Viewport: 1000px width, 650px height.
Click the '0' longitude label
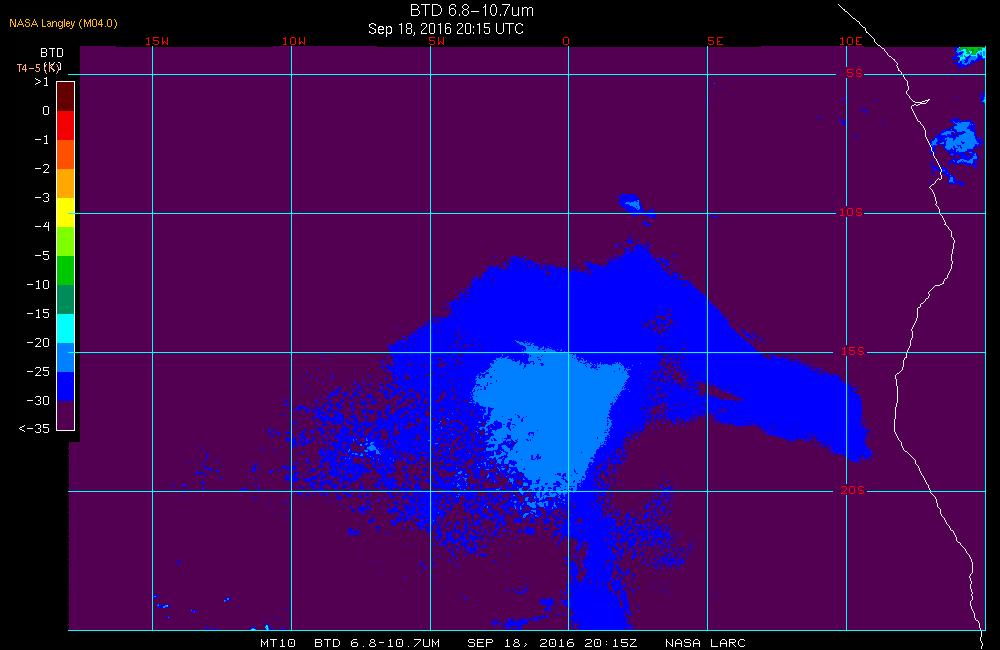566,41
